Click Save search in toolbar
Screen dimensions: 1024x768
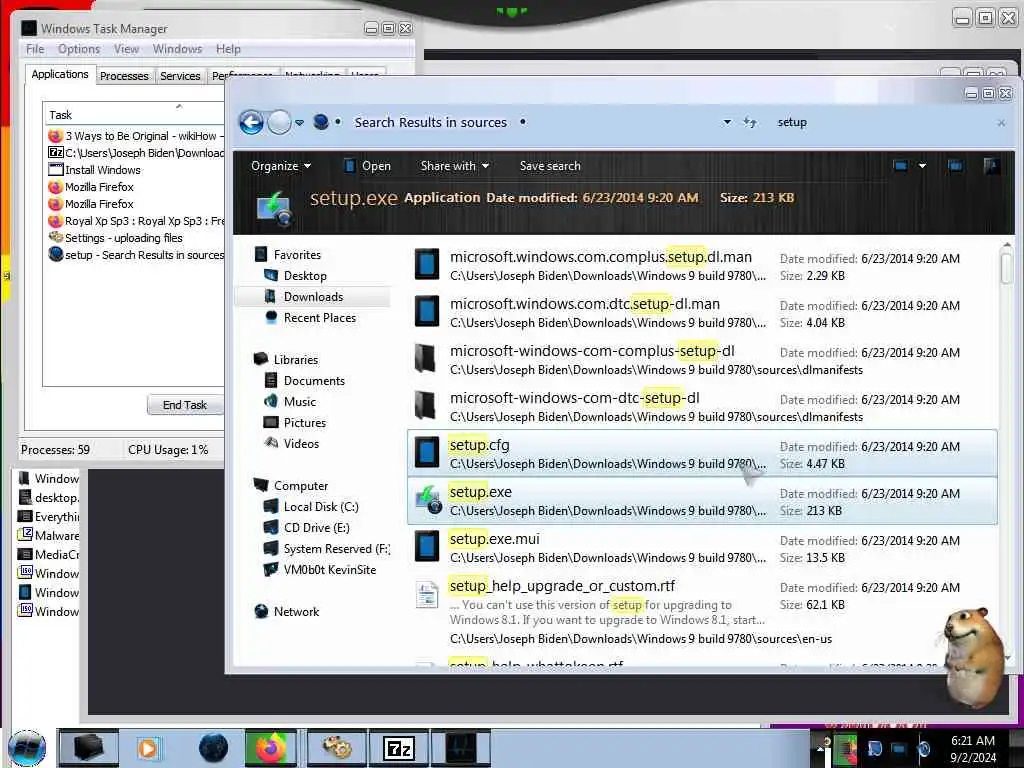coord(550,166)
